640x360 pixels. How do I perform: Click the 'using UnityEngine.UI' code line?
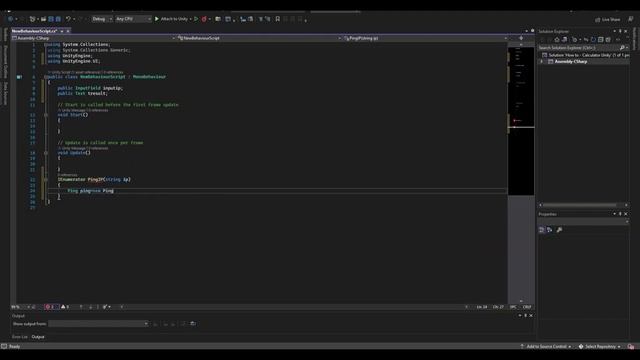coord(73,61)
